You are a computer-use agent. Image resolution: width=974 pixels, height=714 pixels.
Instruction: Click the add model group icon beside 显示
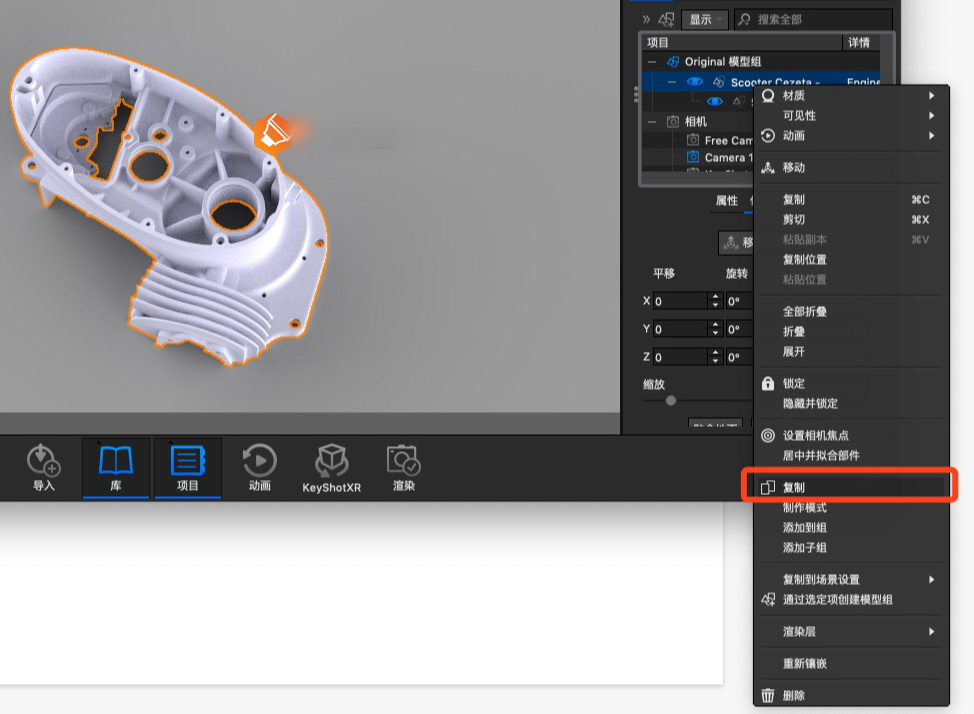[x=666, y=19]
